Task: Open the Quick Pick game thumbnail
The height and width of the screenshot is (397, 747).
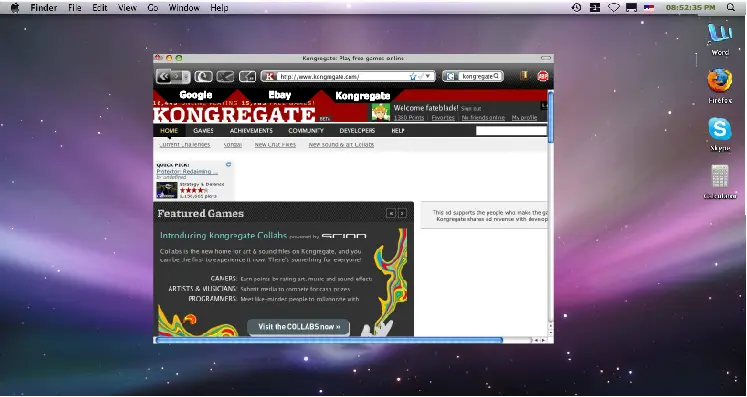Action: (167, 190)
